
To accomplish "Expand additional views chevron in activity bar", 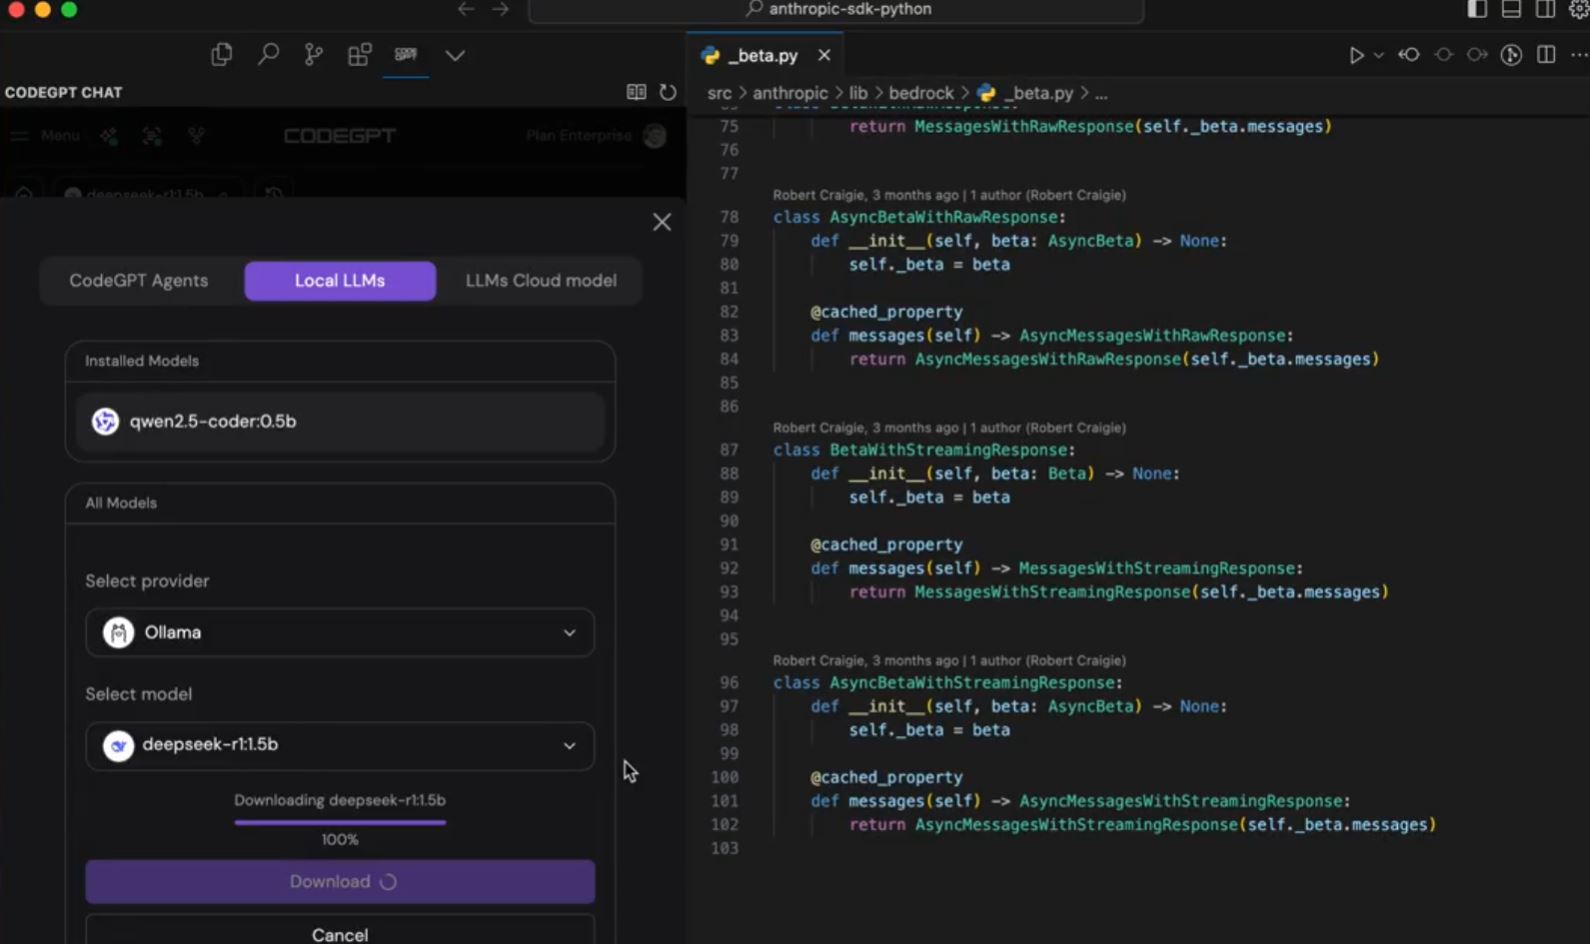I will tap(455, 55).
